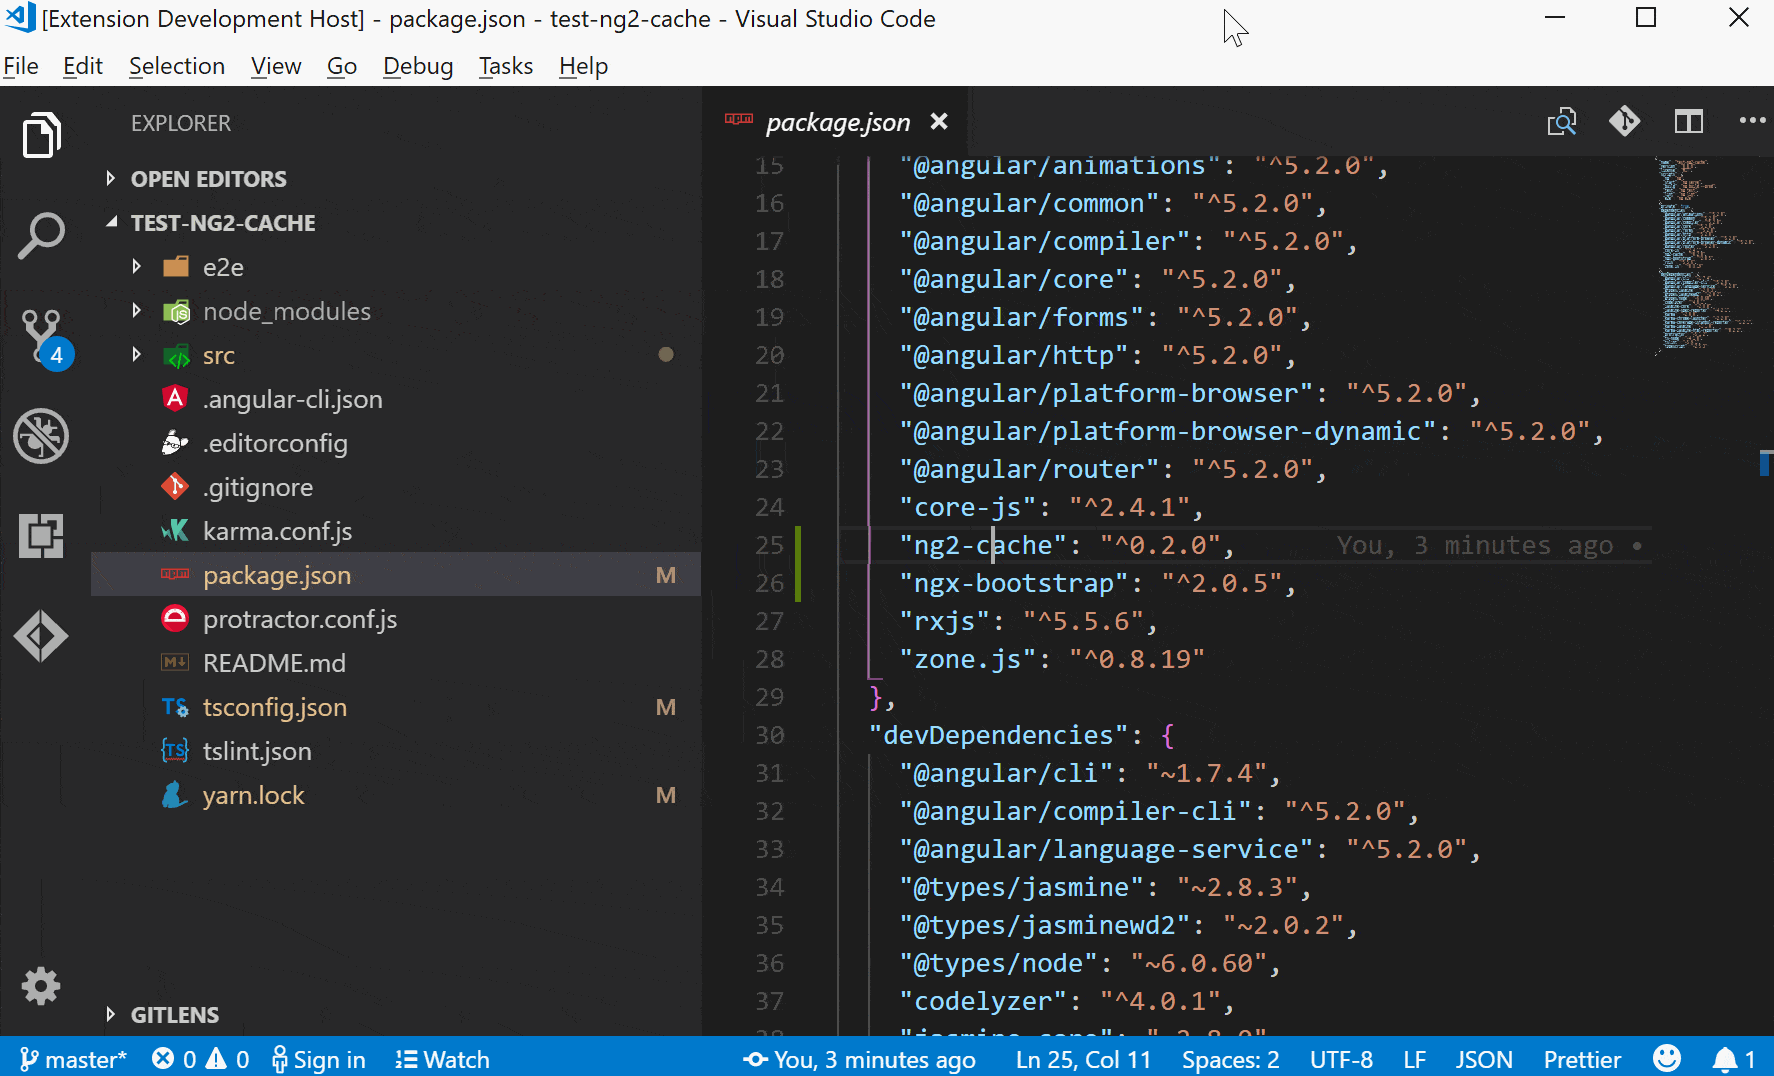Click Watch in the status bar
The image size is (1774, 1076).
point(442,1059)
